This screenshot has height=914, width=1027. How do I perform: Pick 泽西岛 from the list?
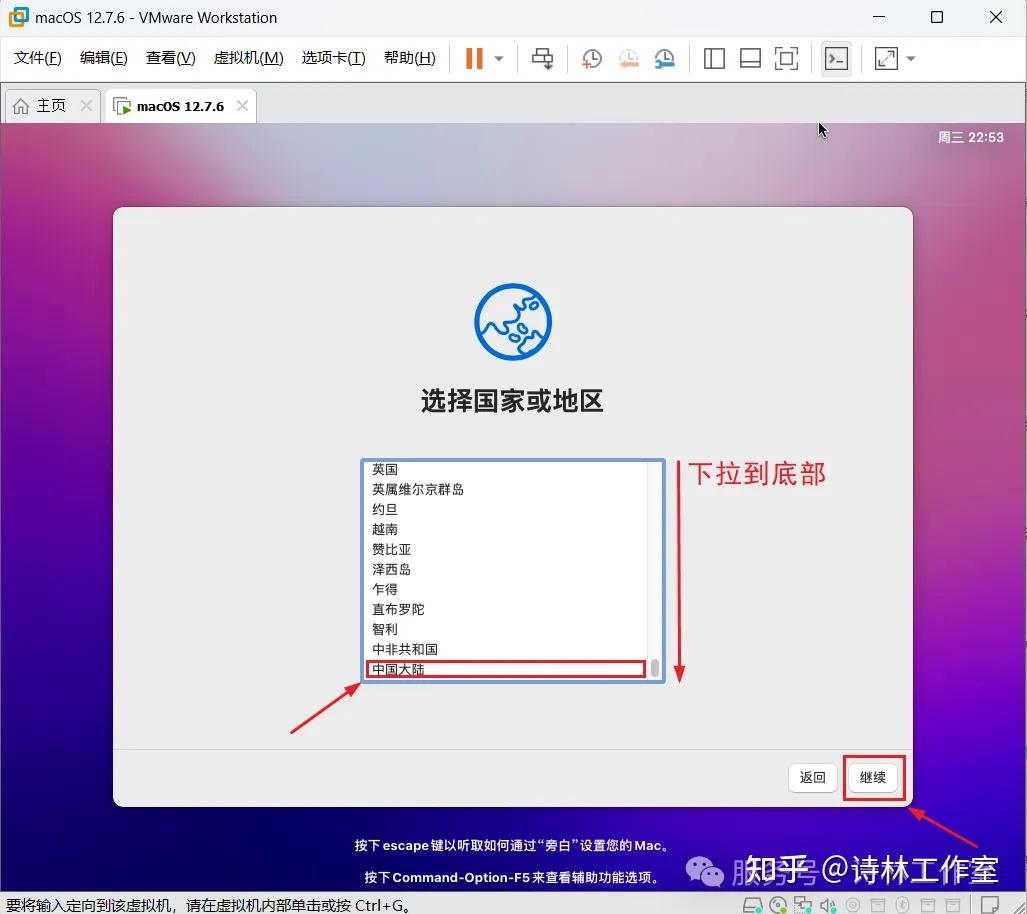click(x=505, y=569)
